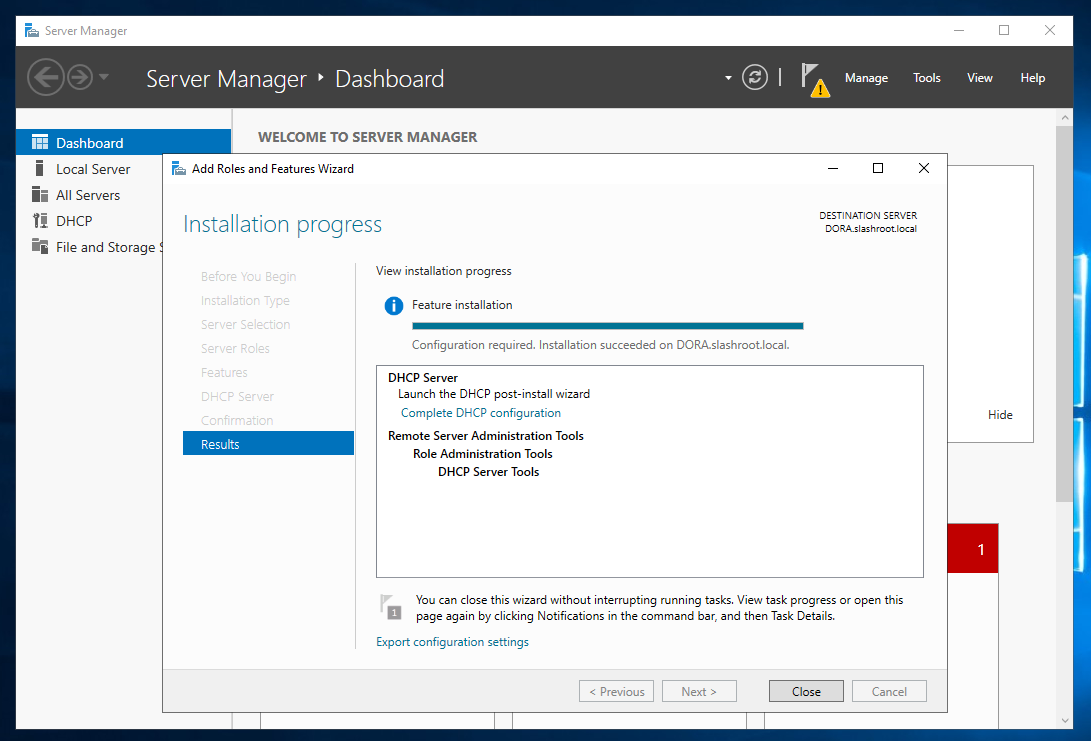The image size is (1091, 741).
Task: Click the All Servers sidebar icon
Action: (x=40, y=195)
